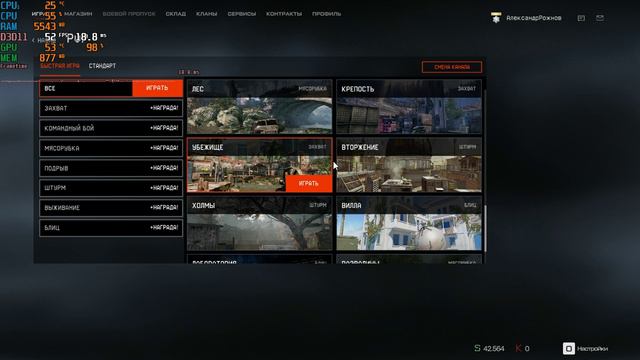Screen dimensions: 640x360
Task: Click the Захват tag on Крепость card
Action: click(467, 89)
